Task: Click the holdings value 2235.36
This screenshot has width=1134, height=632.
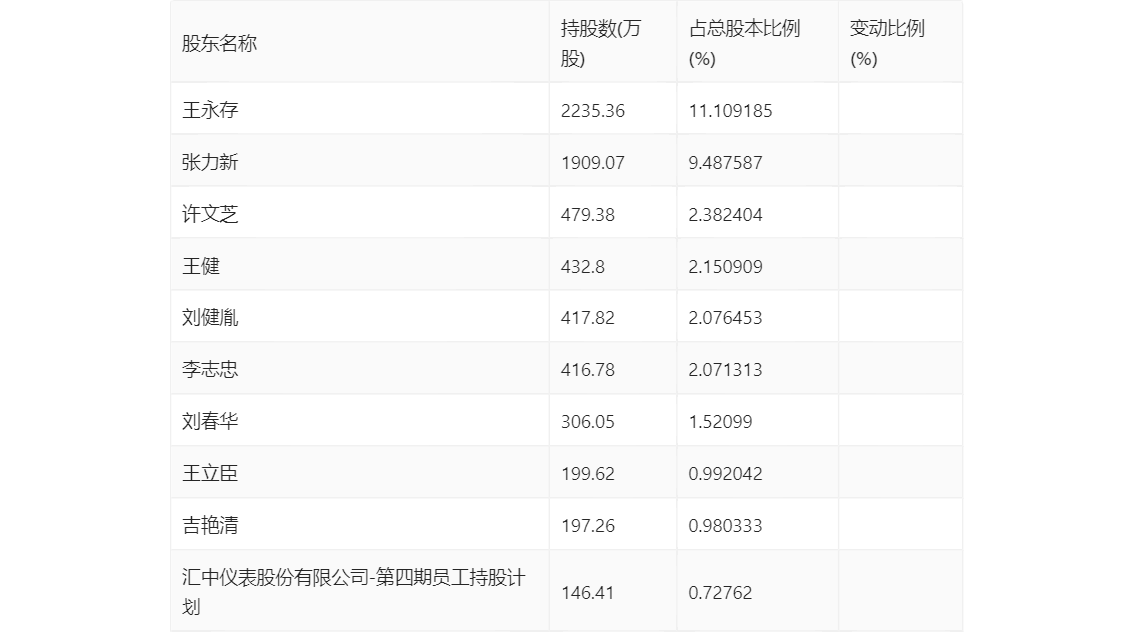Action: tap(593, 111)
